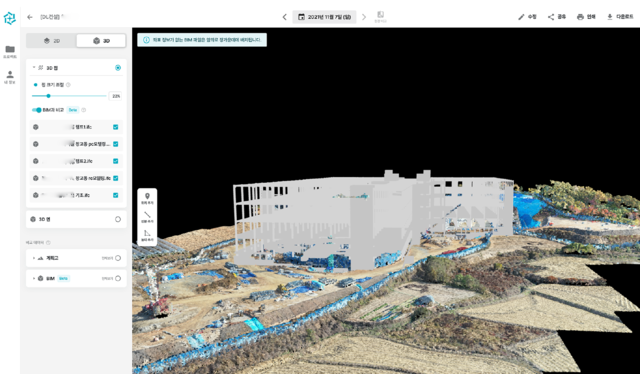Uncheck the last .ifc file checkbox
Screen dimensions: 640x374
[x=116, y=195]
